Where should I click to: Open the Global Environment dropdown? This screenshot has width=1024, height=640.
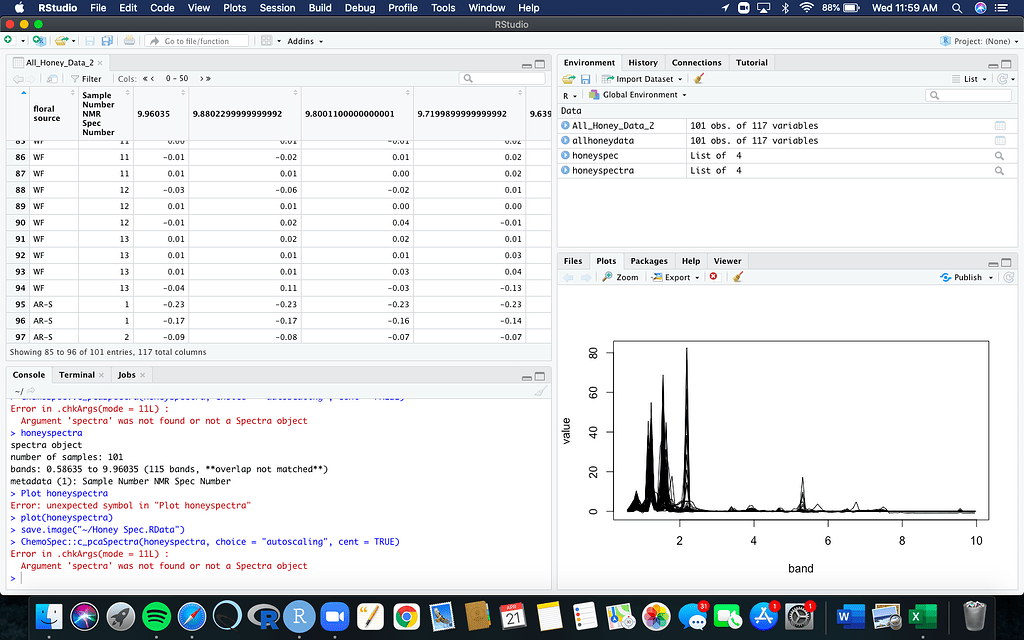tap(638, 95)
